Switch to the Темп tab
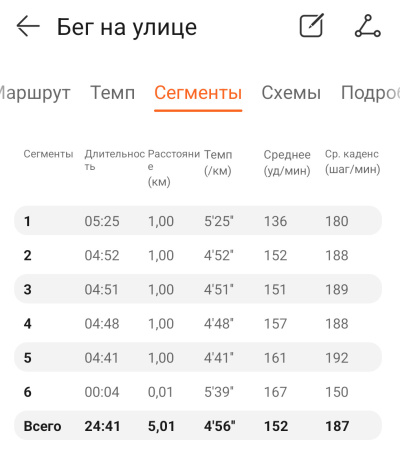400x462 pixels. point(113,92)
